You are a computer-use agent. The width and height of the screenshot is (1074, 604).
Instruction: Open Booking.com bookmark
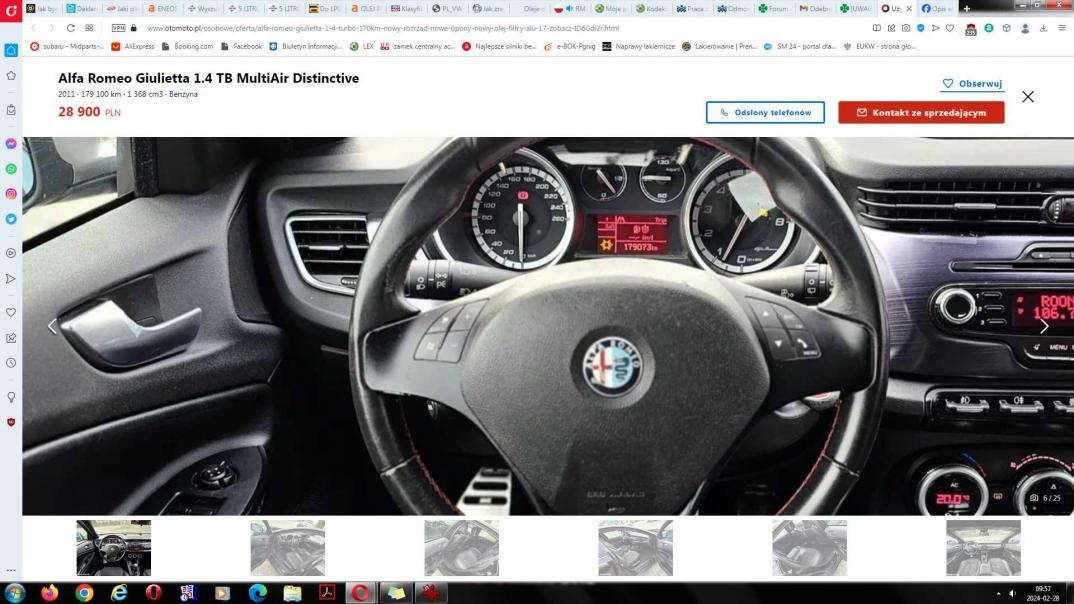[x=187, y=47]
